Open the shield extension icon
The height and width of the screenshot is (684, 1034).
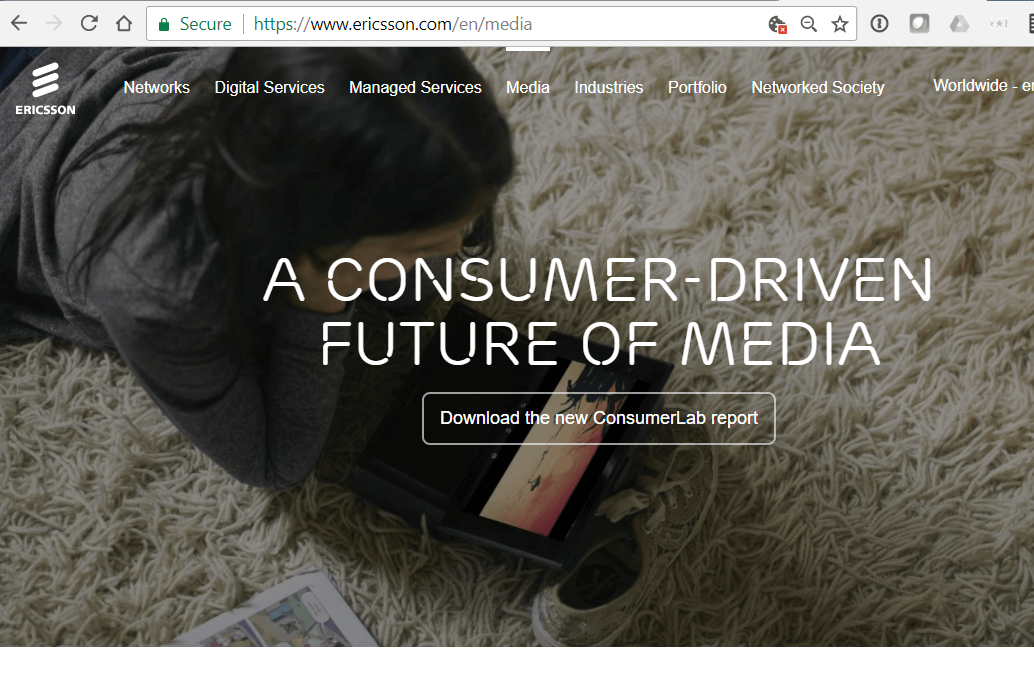pos(919,24)
